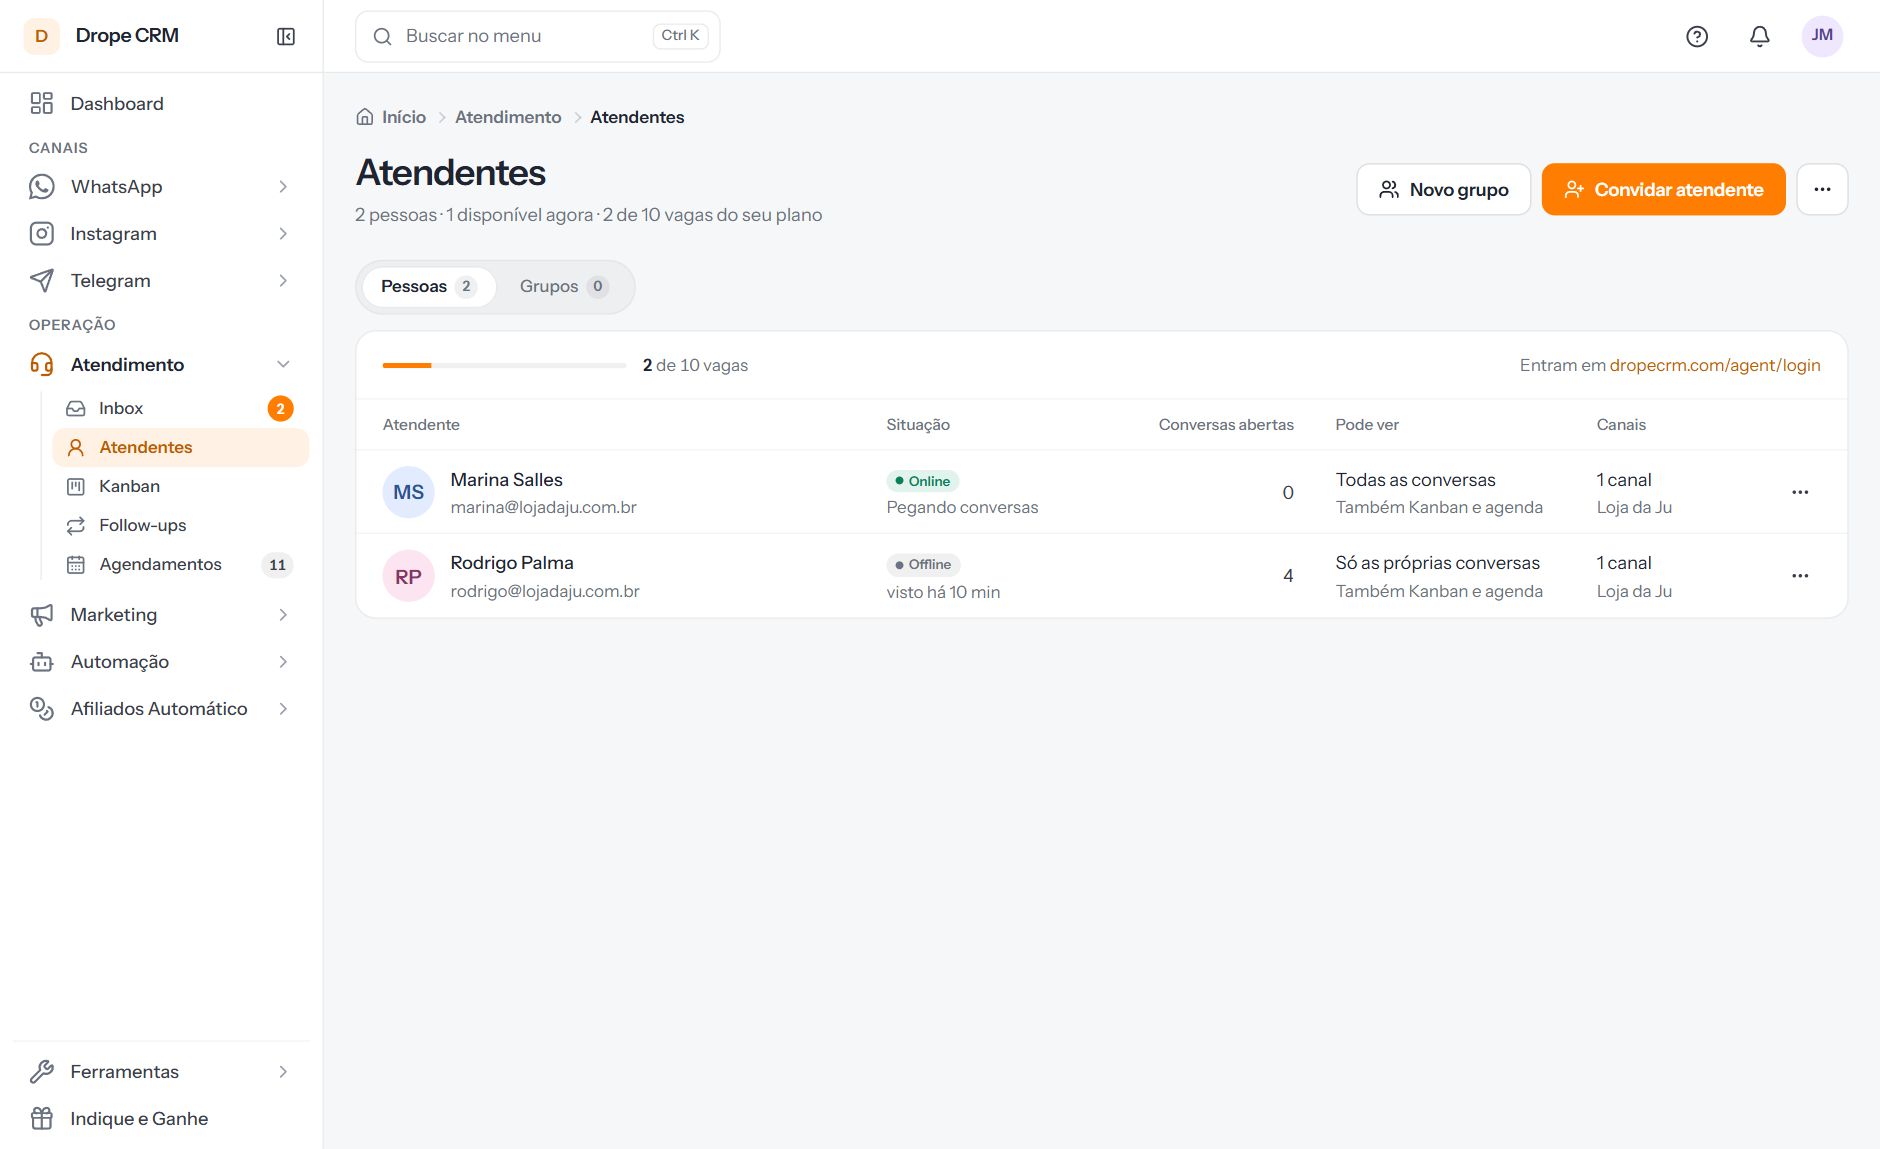The image size is (1880, 1149).
Task: Click the Atendimento breadcrumb link
Action: 508,117
